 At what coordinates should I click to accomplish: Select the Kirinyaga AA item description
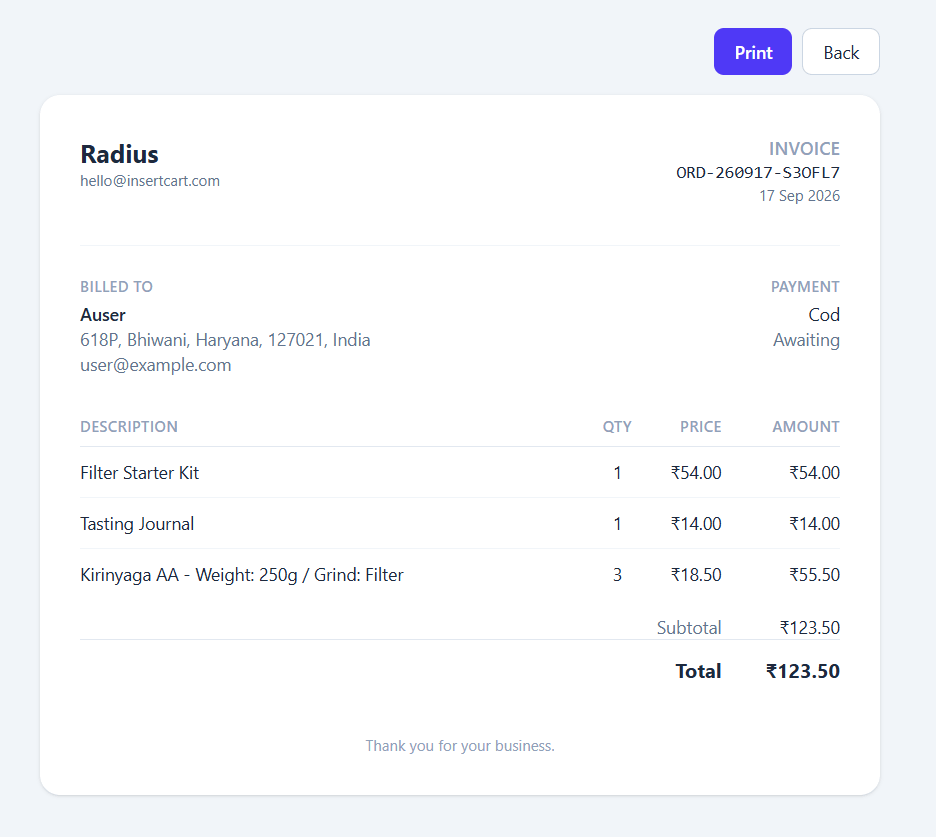pyautogui.click(x=242, y=575)
